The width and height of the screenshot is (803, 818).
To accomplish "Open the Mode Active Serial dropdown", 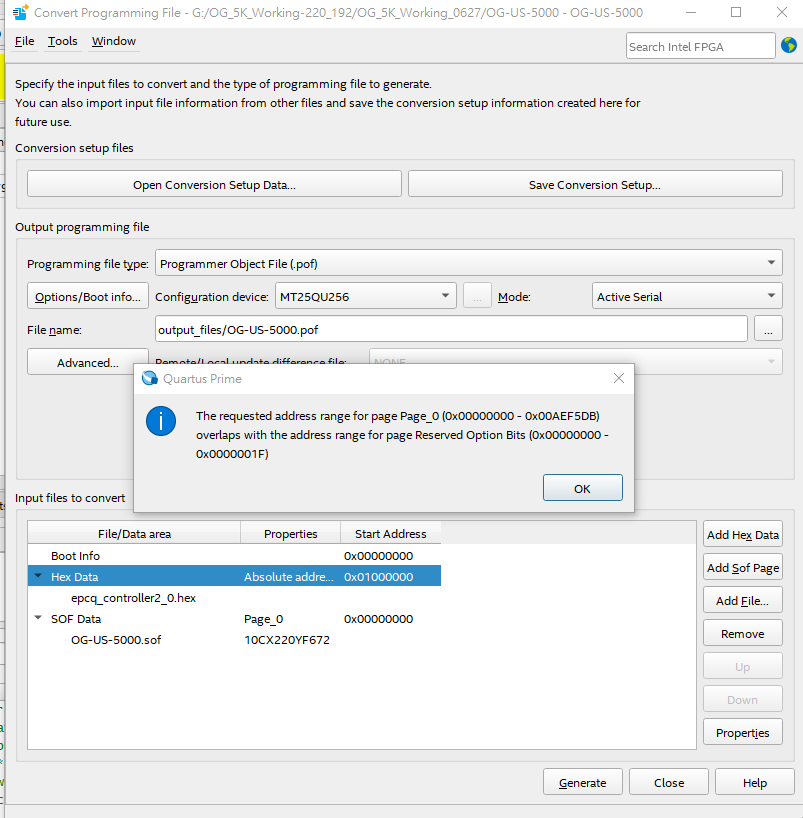I will (x=687, y=296).
